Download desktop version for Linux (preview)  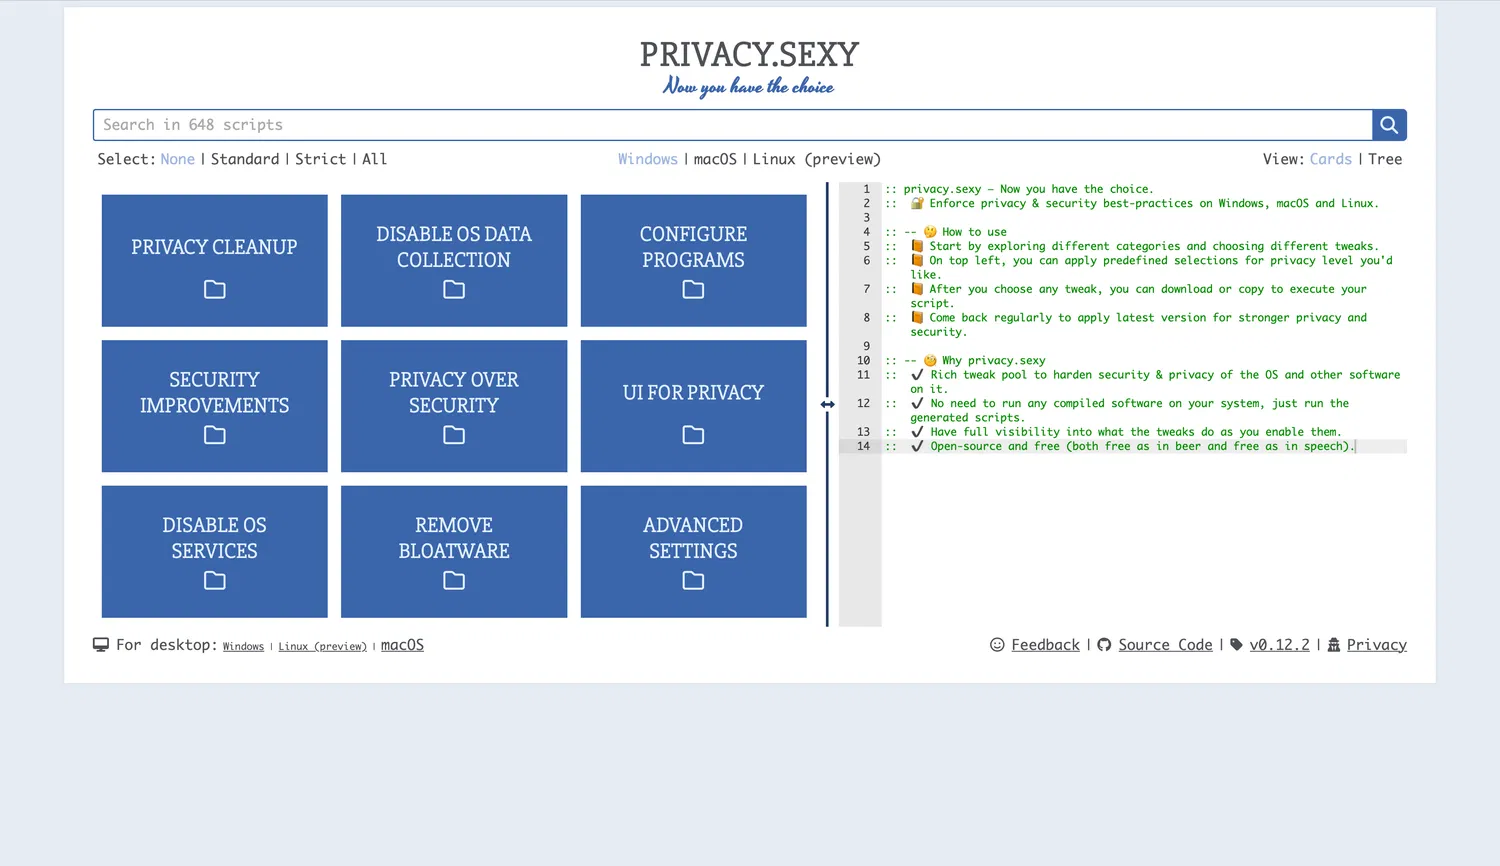322,647
